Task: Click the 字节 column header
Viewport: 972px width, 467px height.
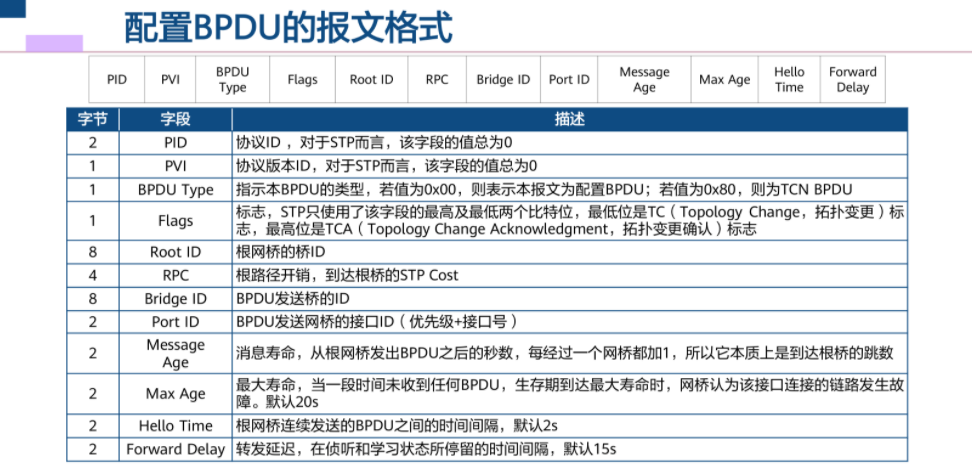Action: 93,119
